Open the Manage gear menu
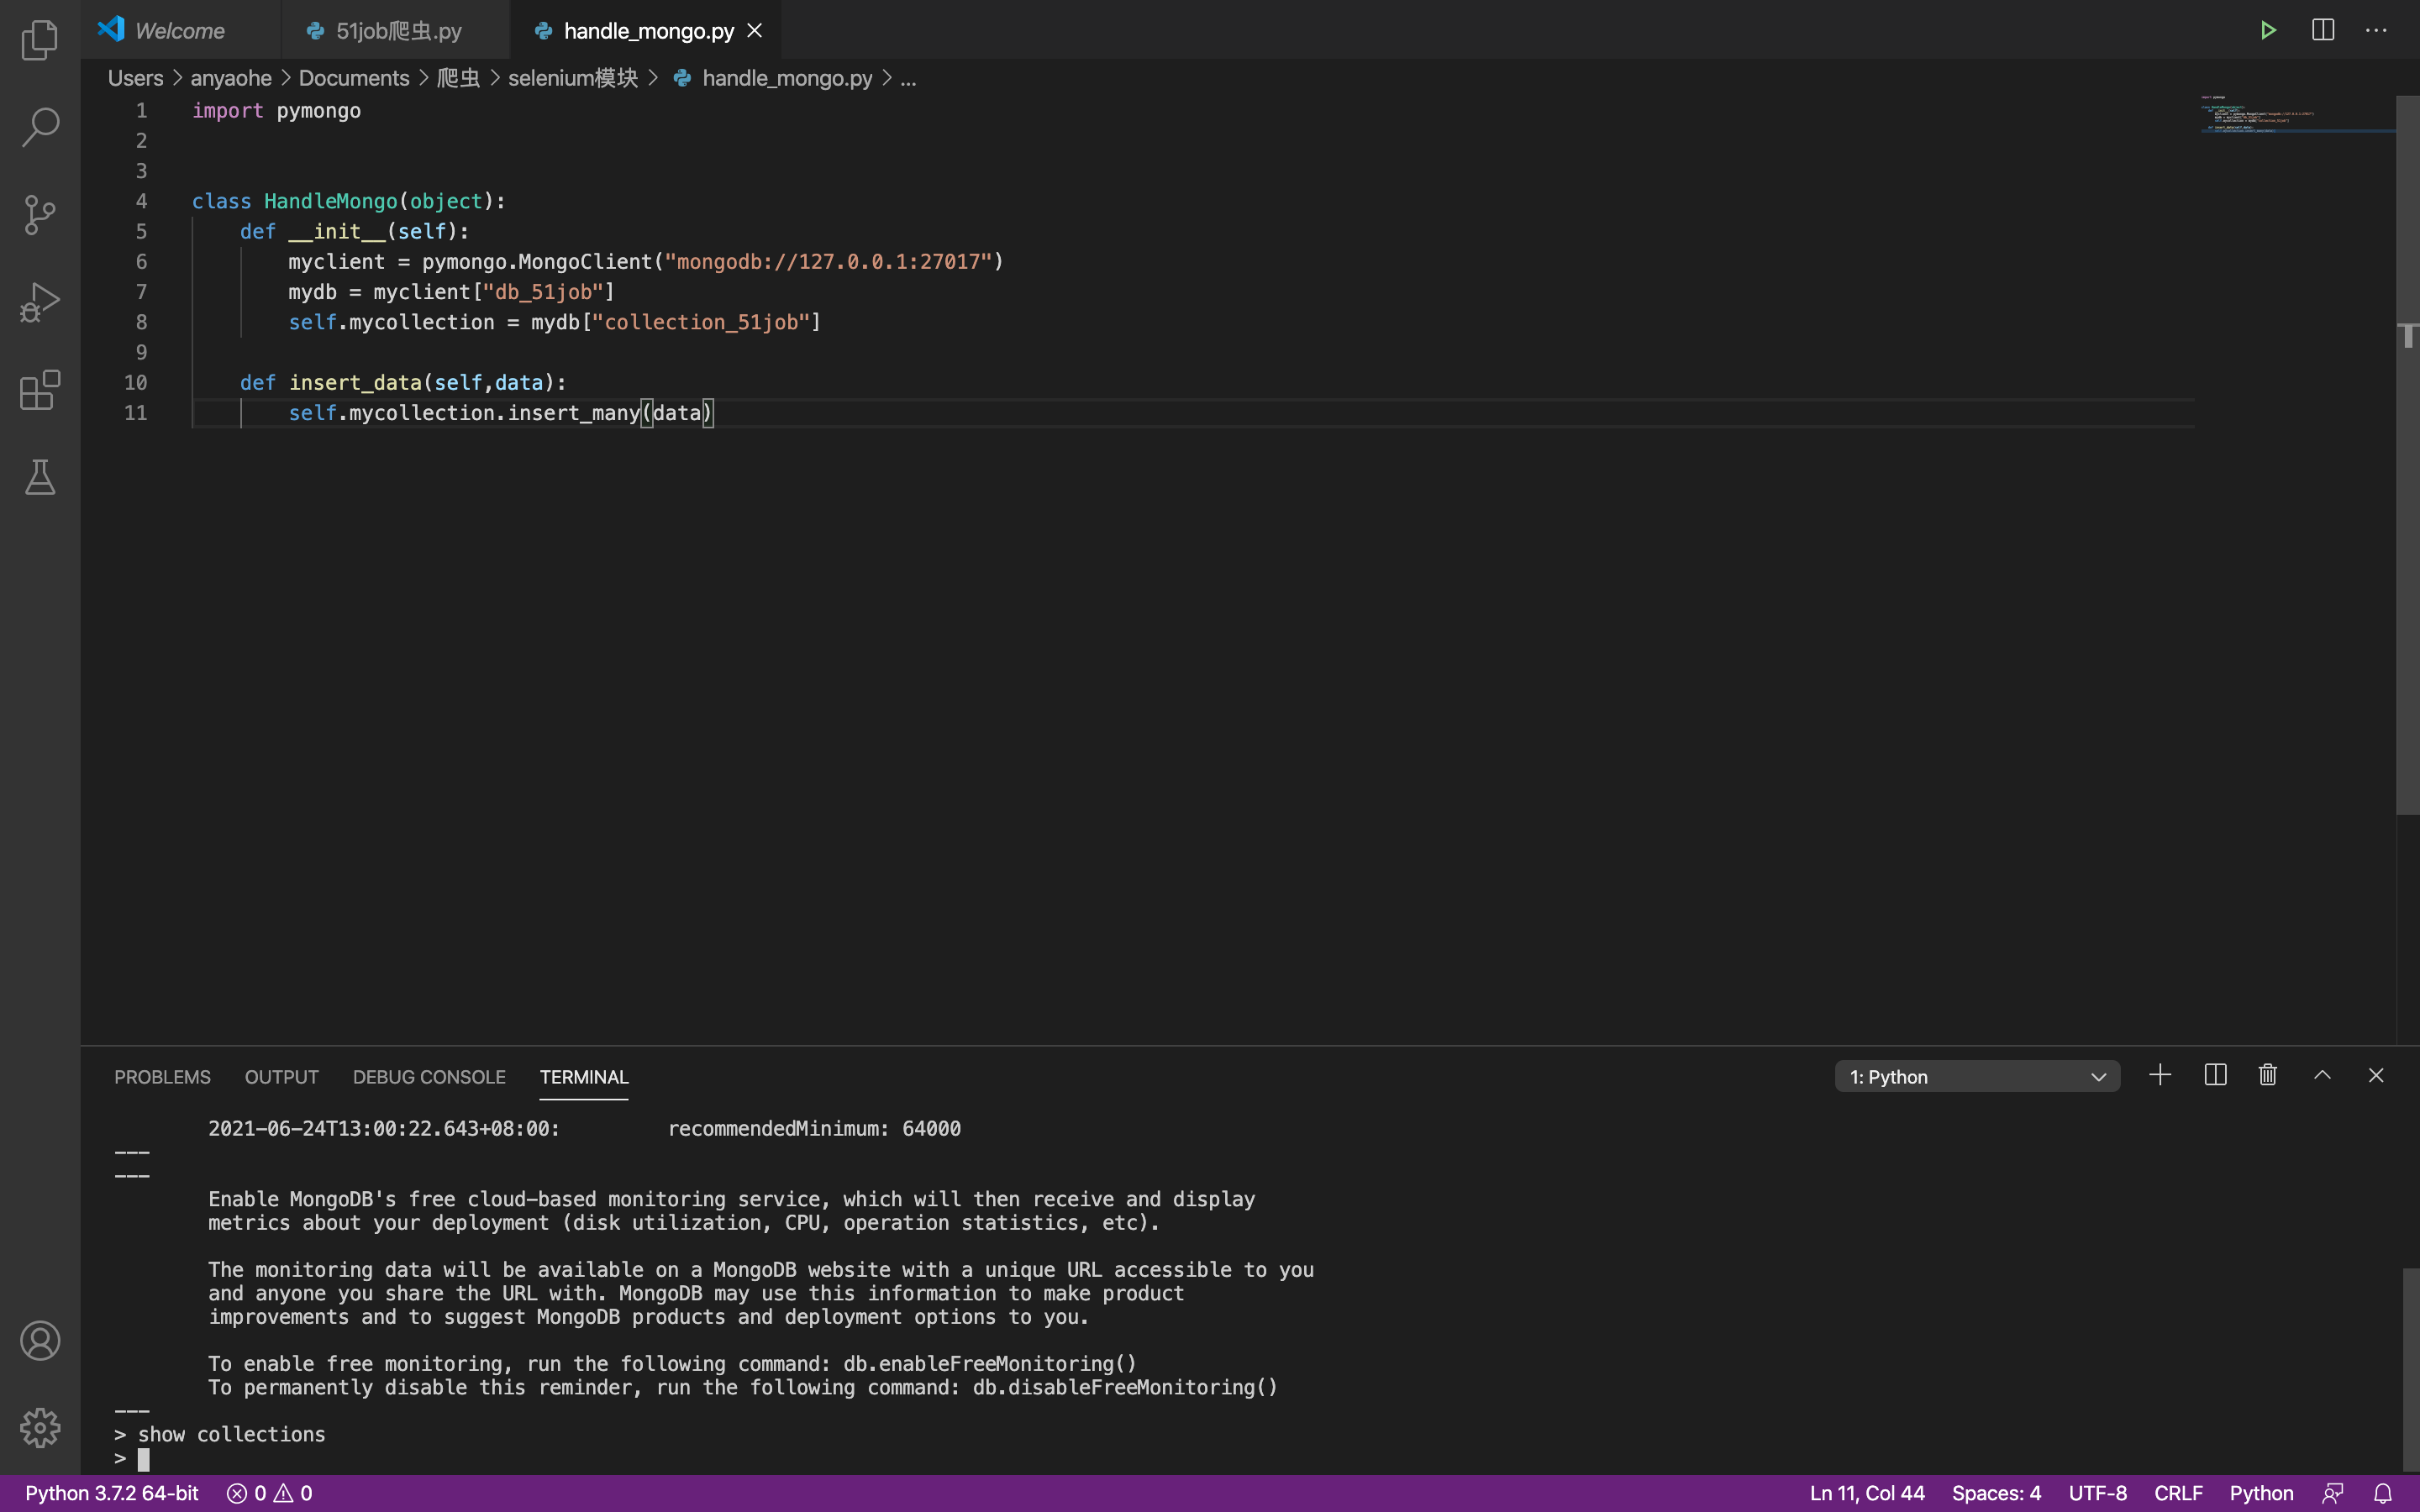2420x1512 pixels. click(x=40, y=1428)
